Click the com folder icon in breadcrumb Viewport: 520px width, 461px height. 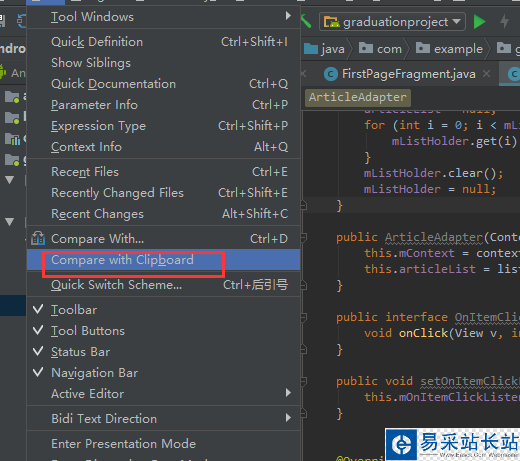coord(366,48)
